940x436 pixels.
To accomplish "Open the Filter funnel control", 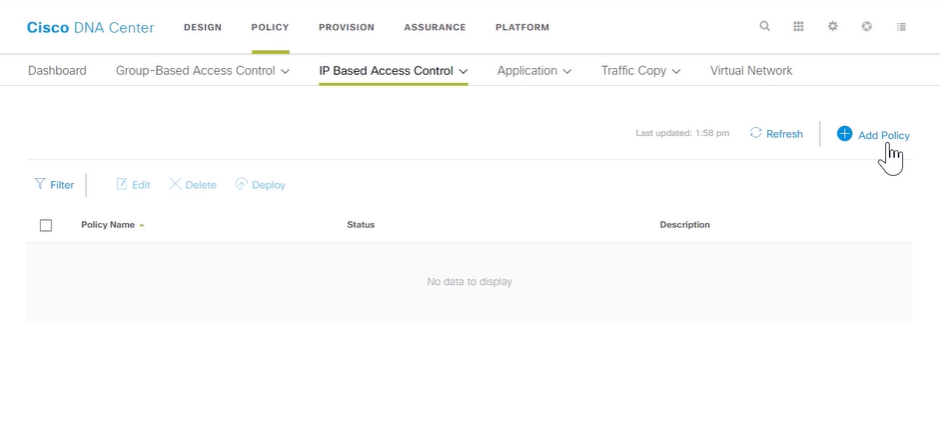I will 54,185.
